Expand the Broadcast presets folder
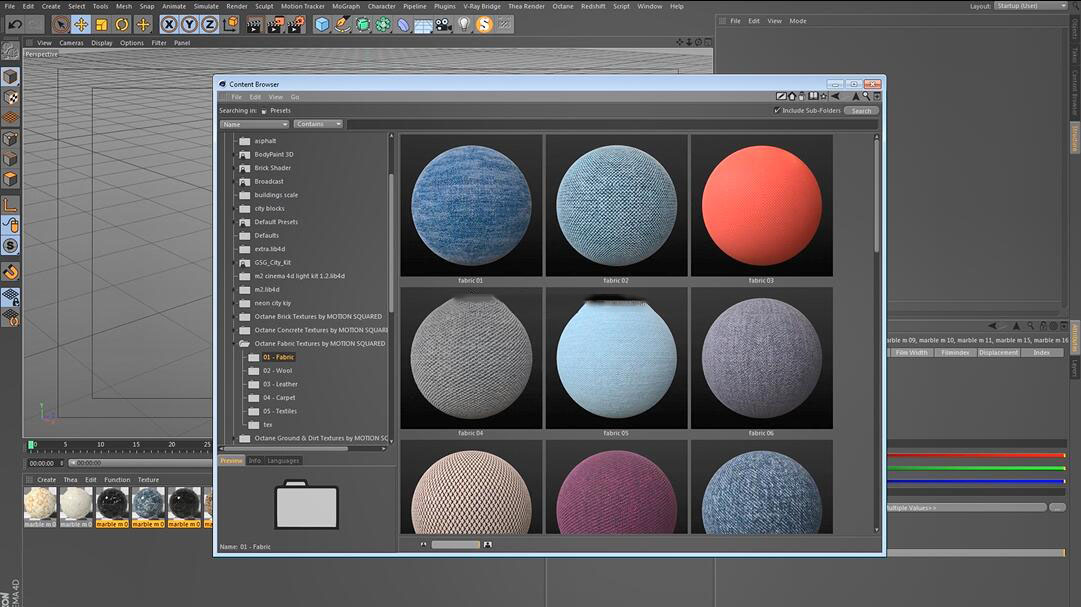Screen dimensions: 1081x607 click(x=234, y=181)
